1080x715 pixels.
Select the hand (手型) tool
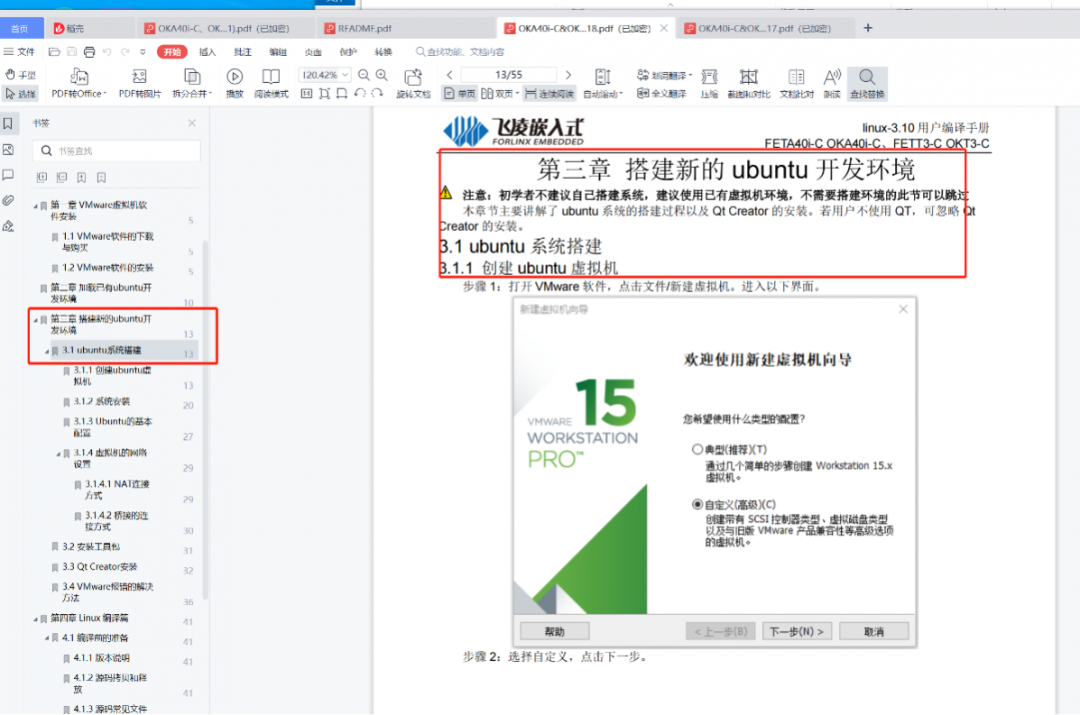click(20, 73)
